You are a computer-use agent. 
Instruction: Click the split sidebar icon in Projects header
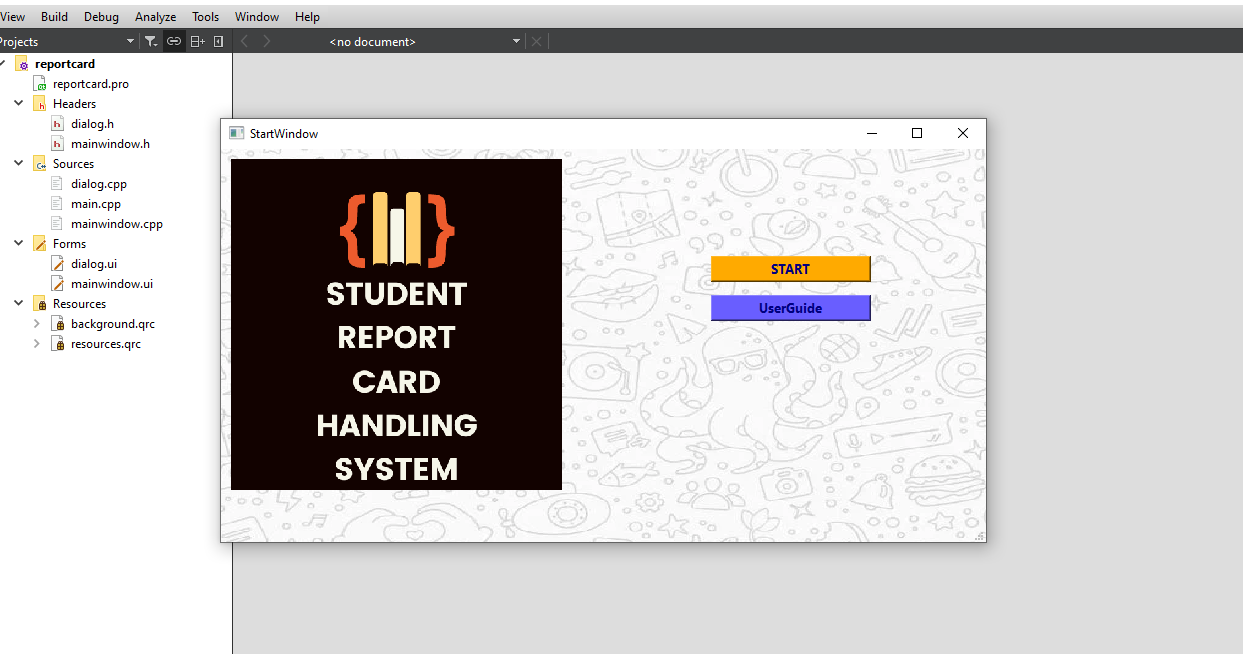(196, 41)
